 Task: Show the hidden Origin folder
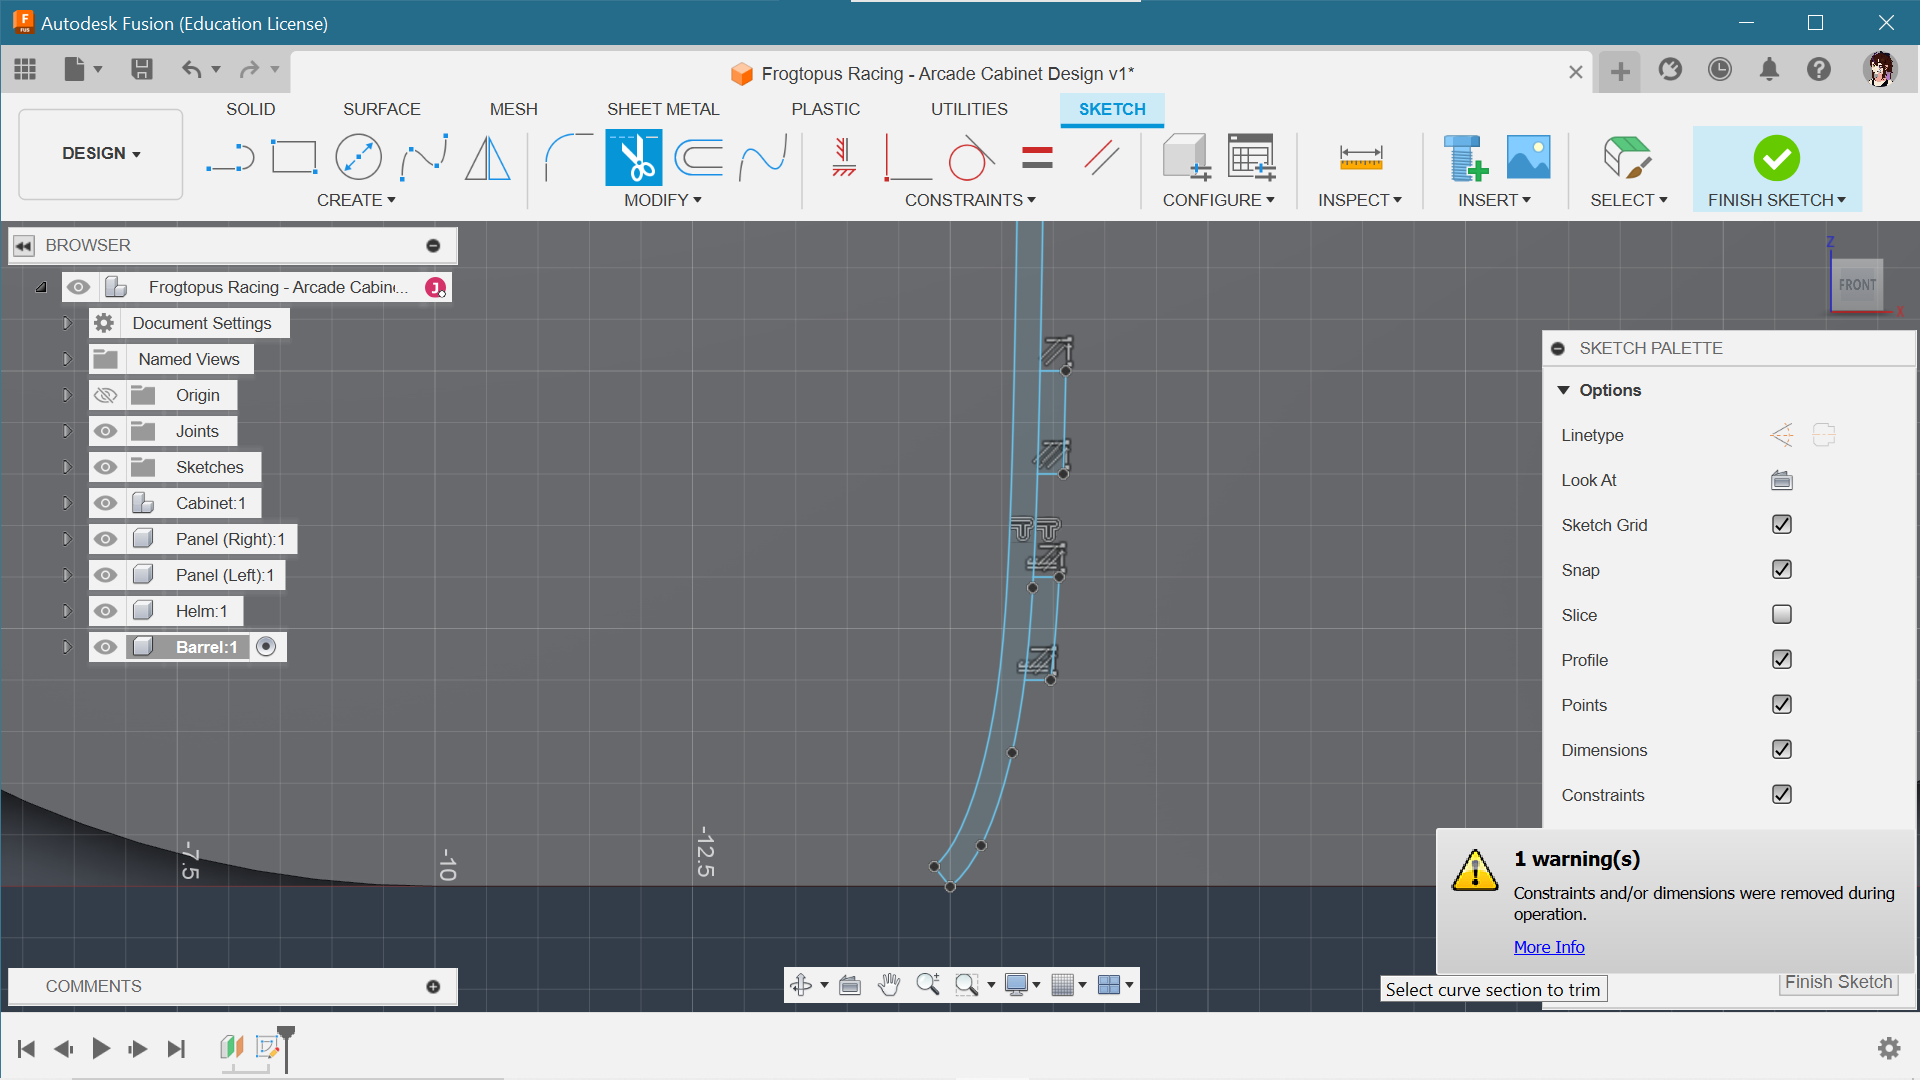tap(105, 395)
